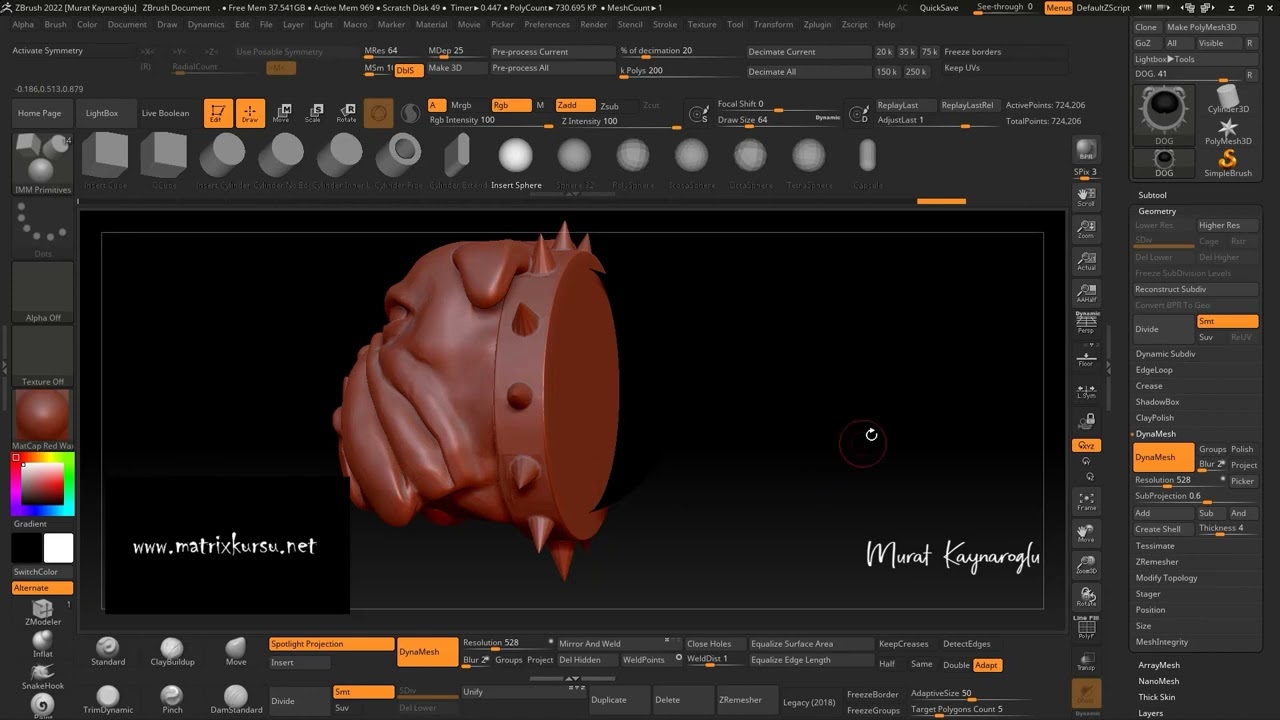This screenshot has height=720, width=1280.
Task: Open the Stroke menu
Action: (x=665, y=24)
